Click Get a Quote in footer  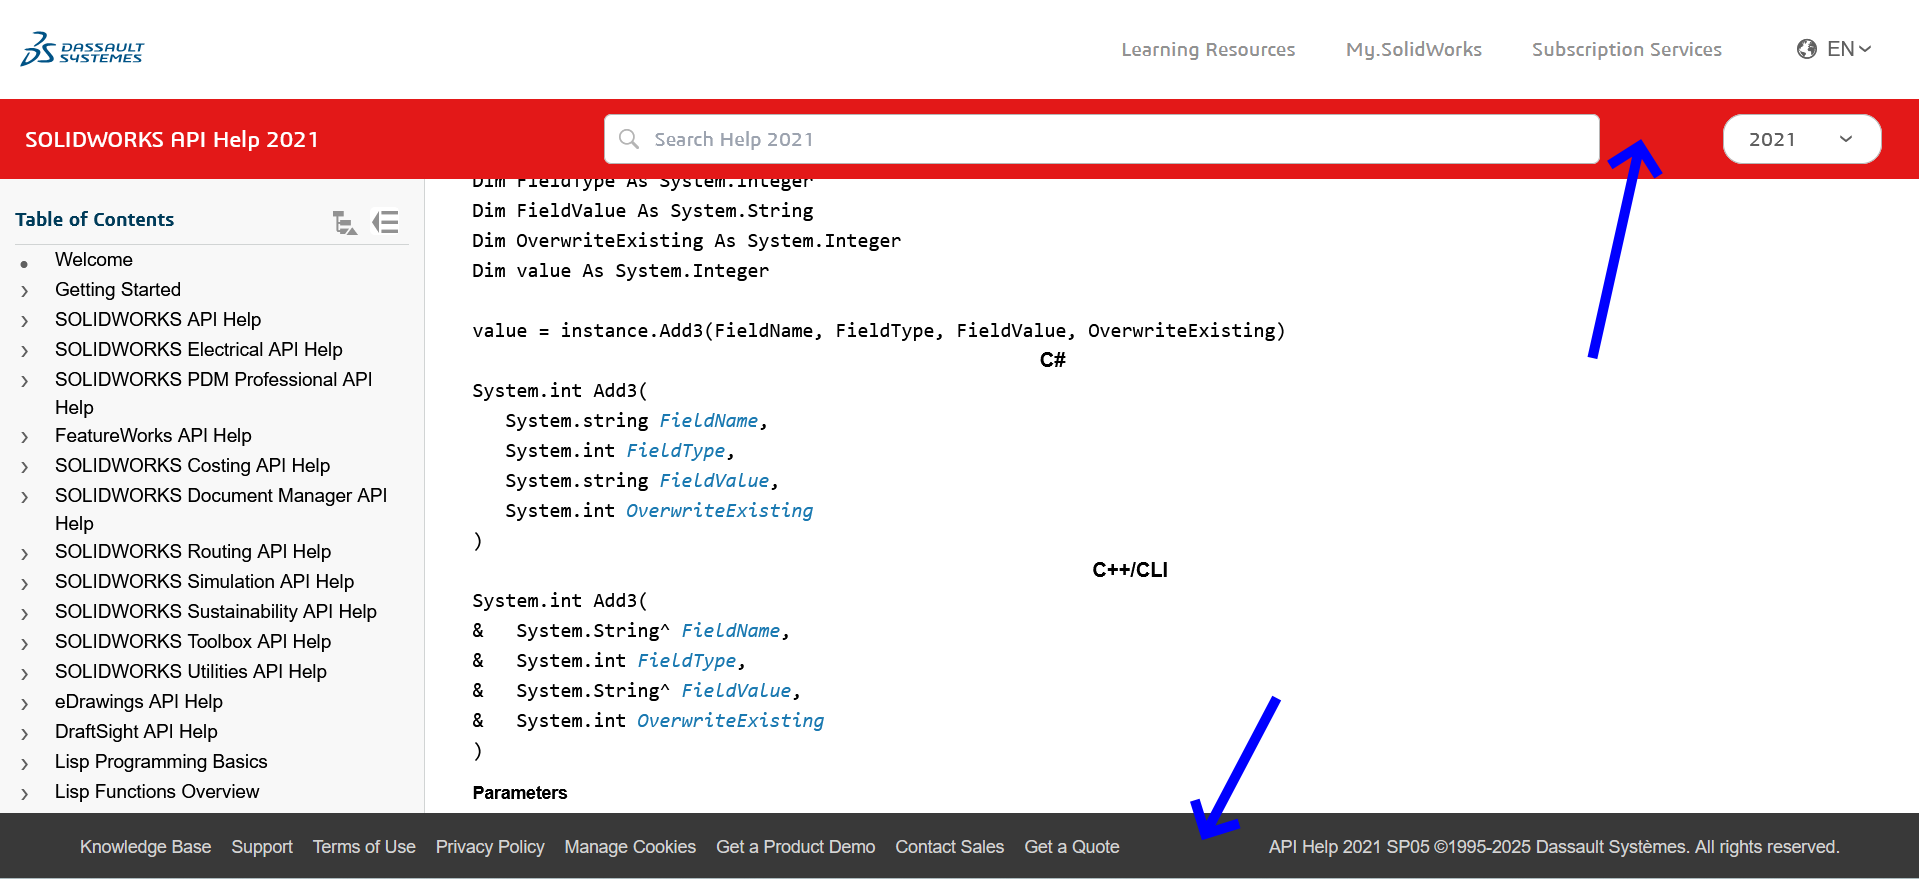click(x=1071, y=847)
